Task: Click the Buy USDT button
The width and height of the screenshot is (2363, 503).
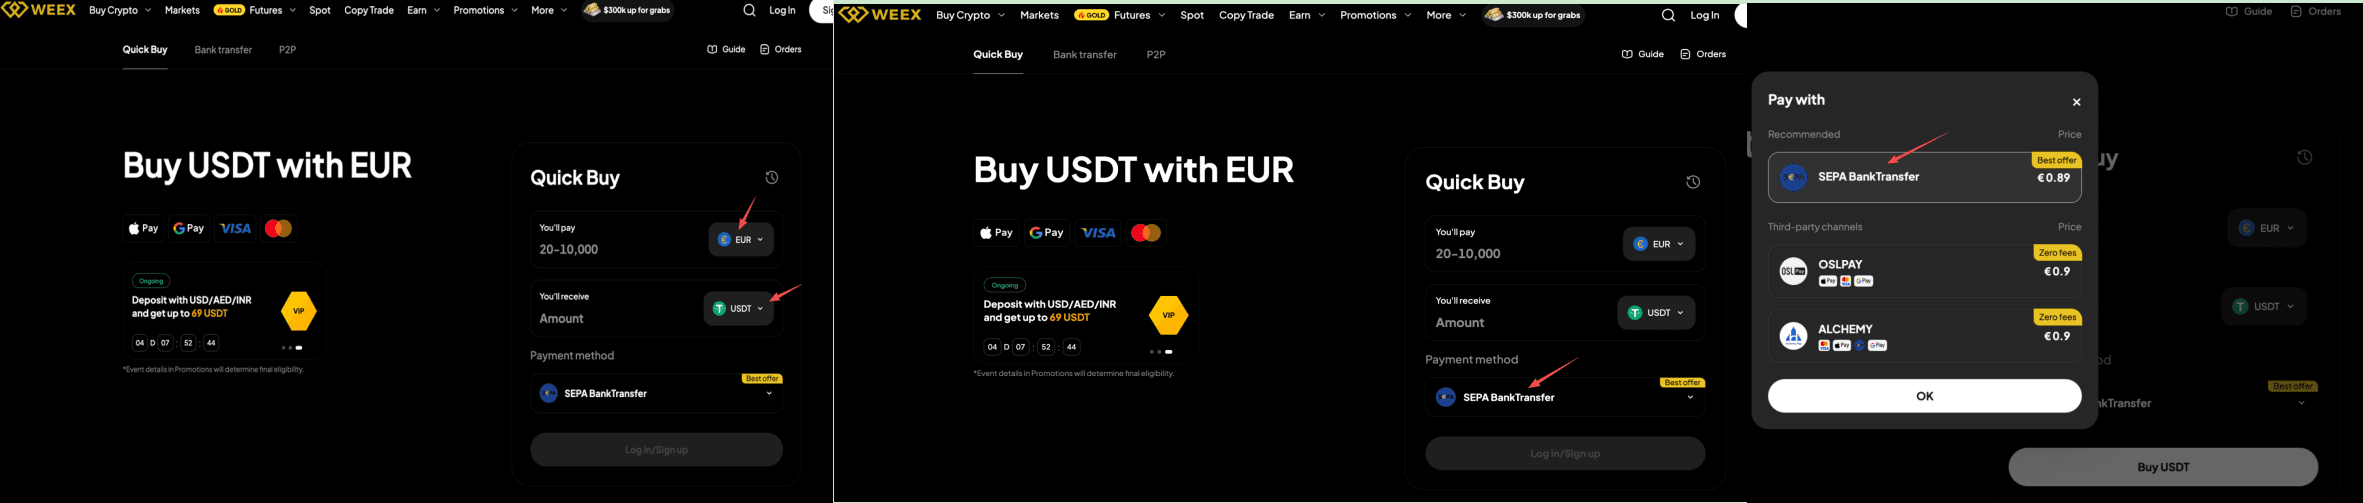Action: pos(2163,467)
